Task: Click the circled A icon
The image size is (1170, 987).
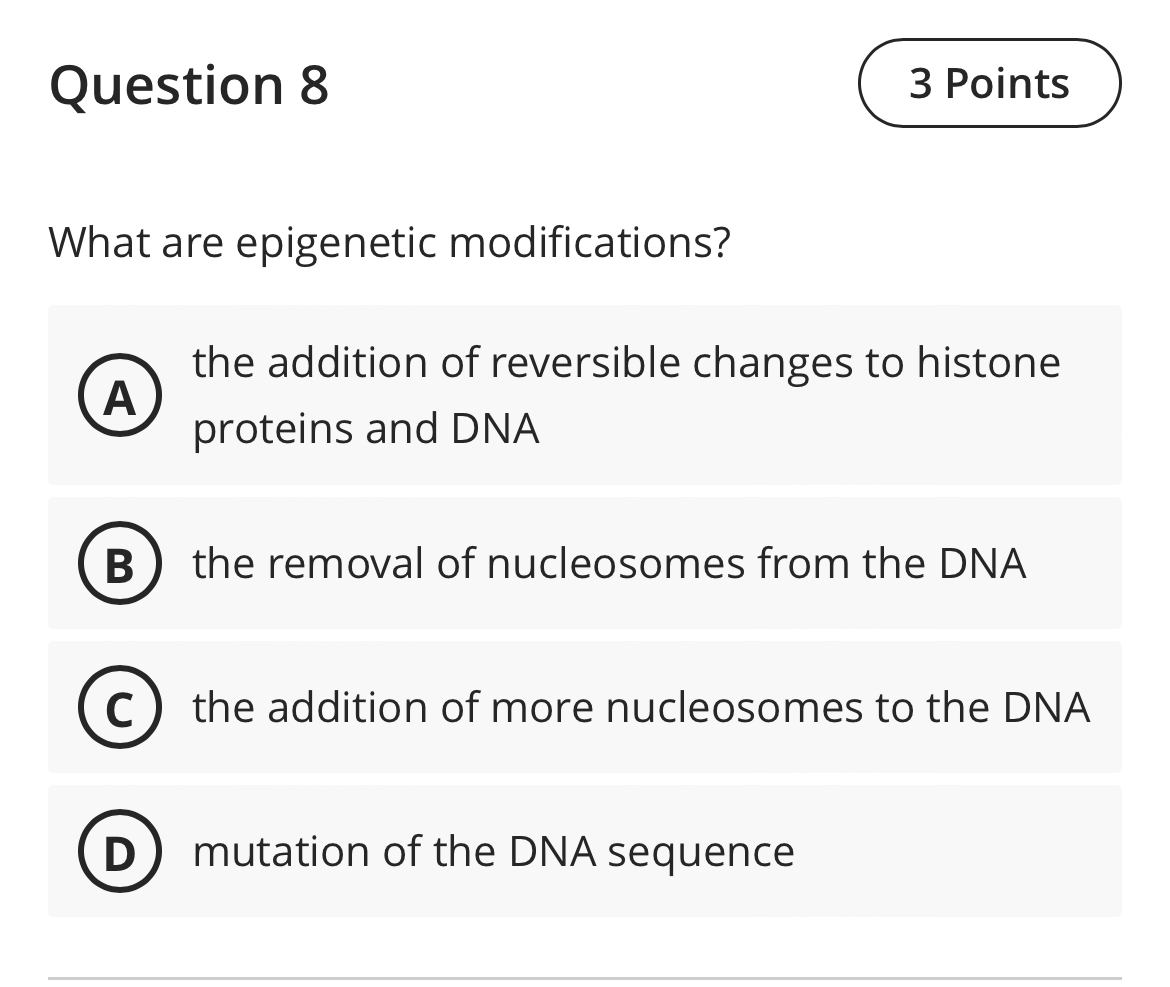Action: click(x=120, y=394)
